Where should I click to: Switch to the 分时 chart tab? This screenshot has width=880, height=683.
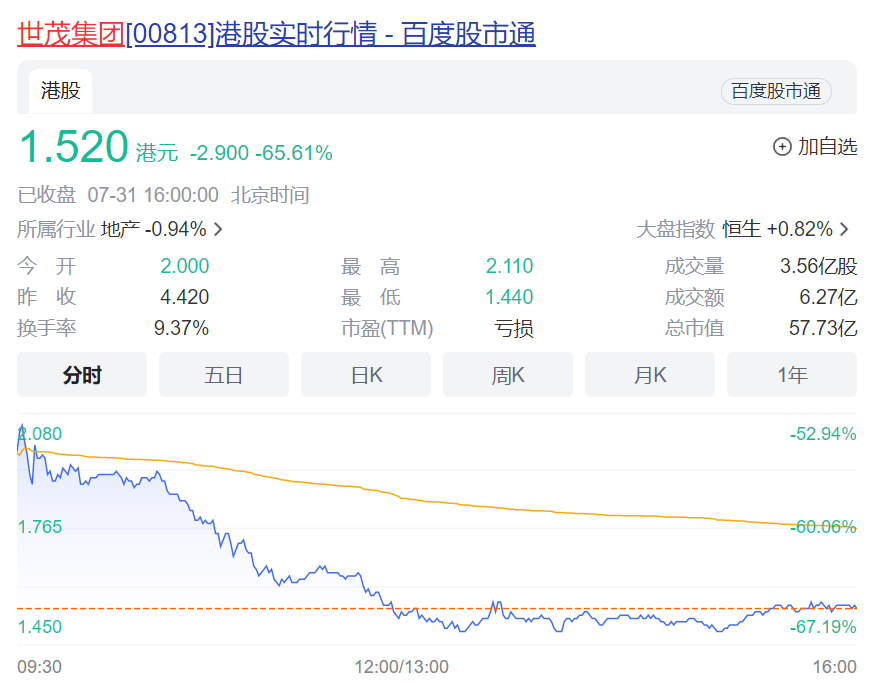pos(82,375)
